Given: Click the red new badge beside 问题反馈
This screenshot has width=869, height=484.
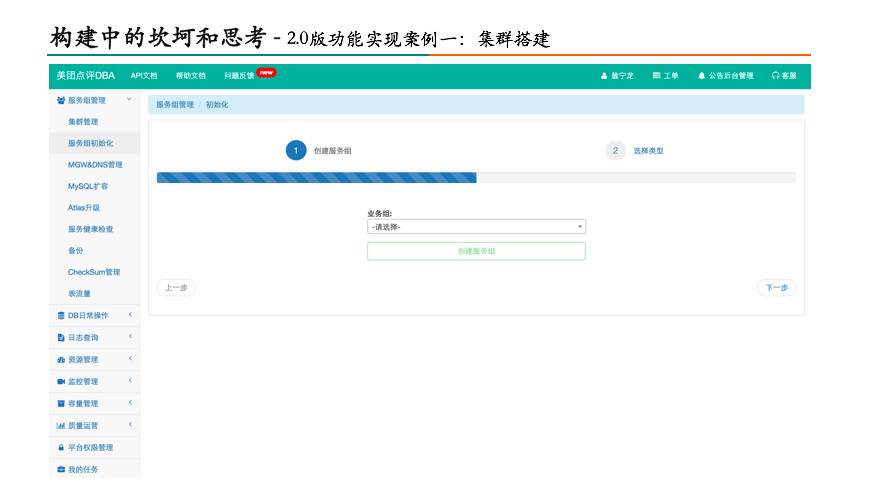Looking at the screenshot, I should [x=267, y=73].
